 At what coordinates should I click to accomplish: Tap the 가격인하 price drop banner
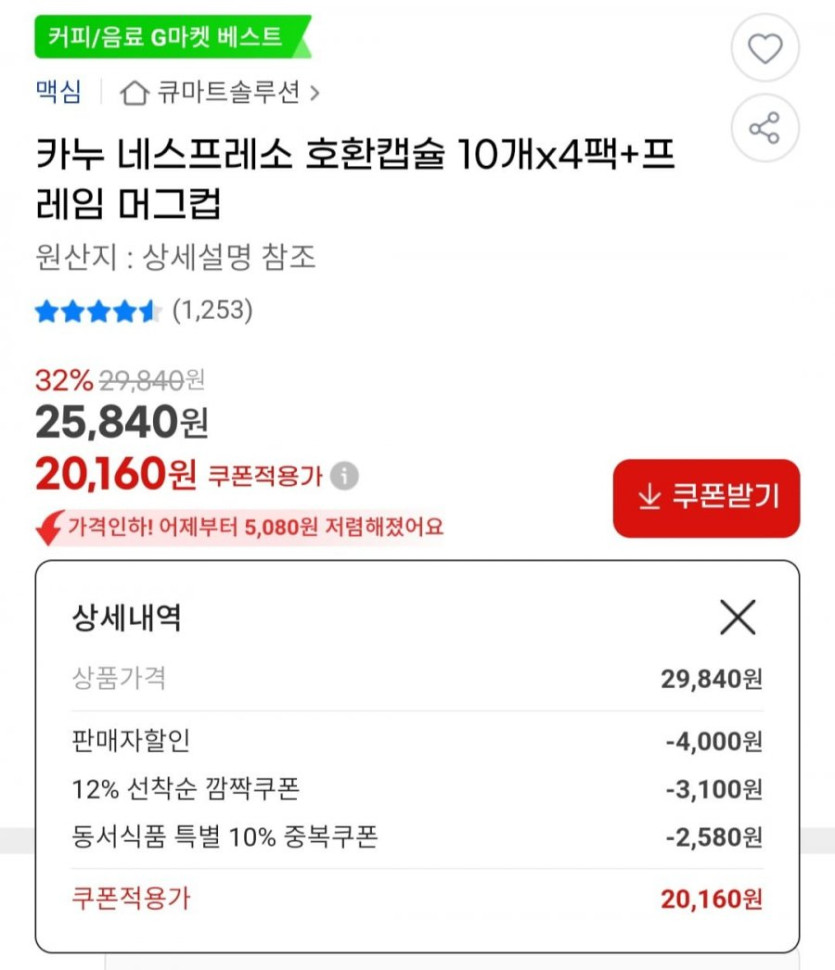point(254,526)
